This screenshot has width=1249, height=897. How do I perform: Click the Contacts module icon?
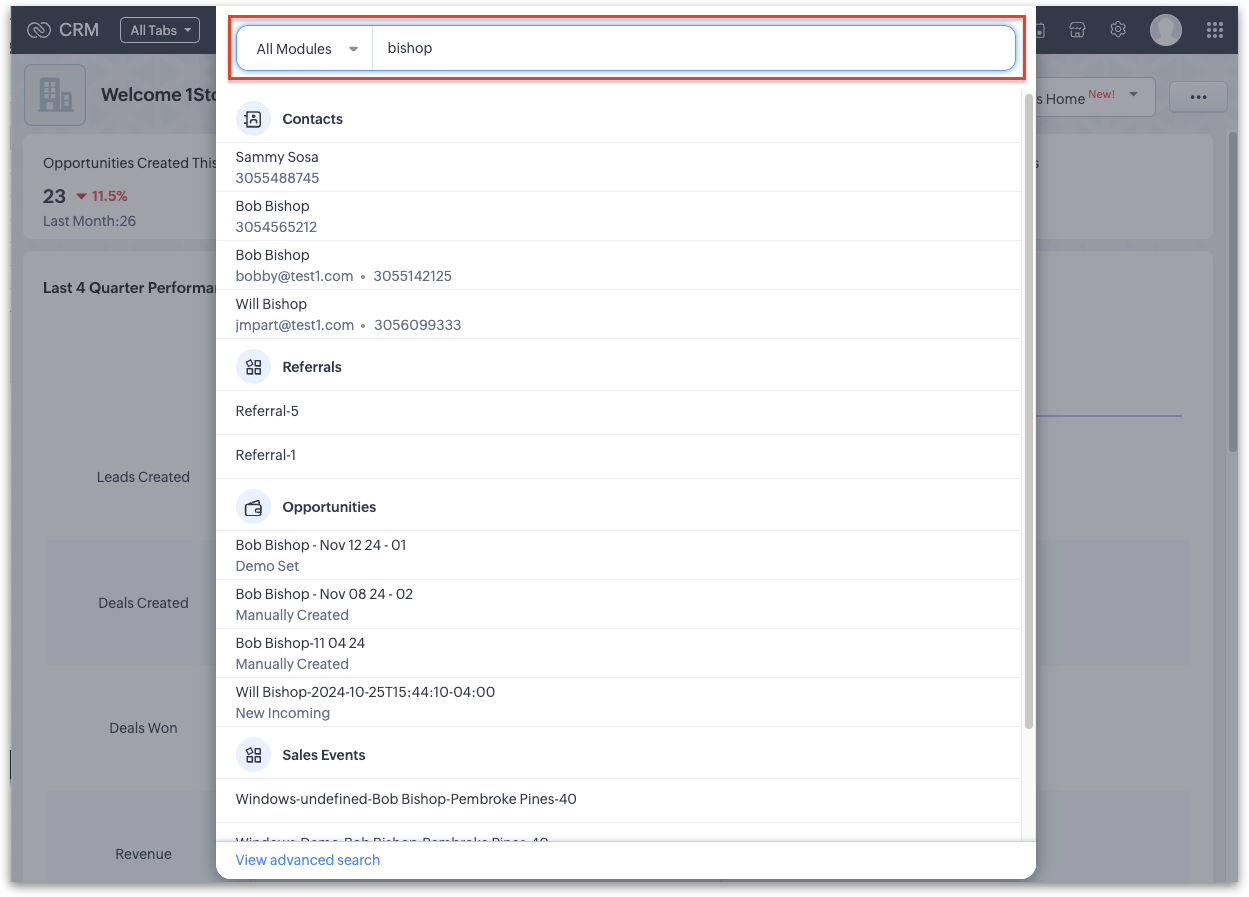click(253, 119)
